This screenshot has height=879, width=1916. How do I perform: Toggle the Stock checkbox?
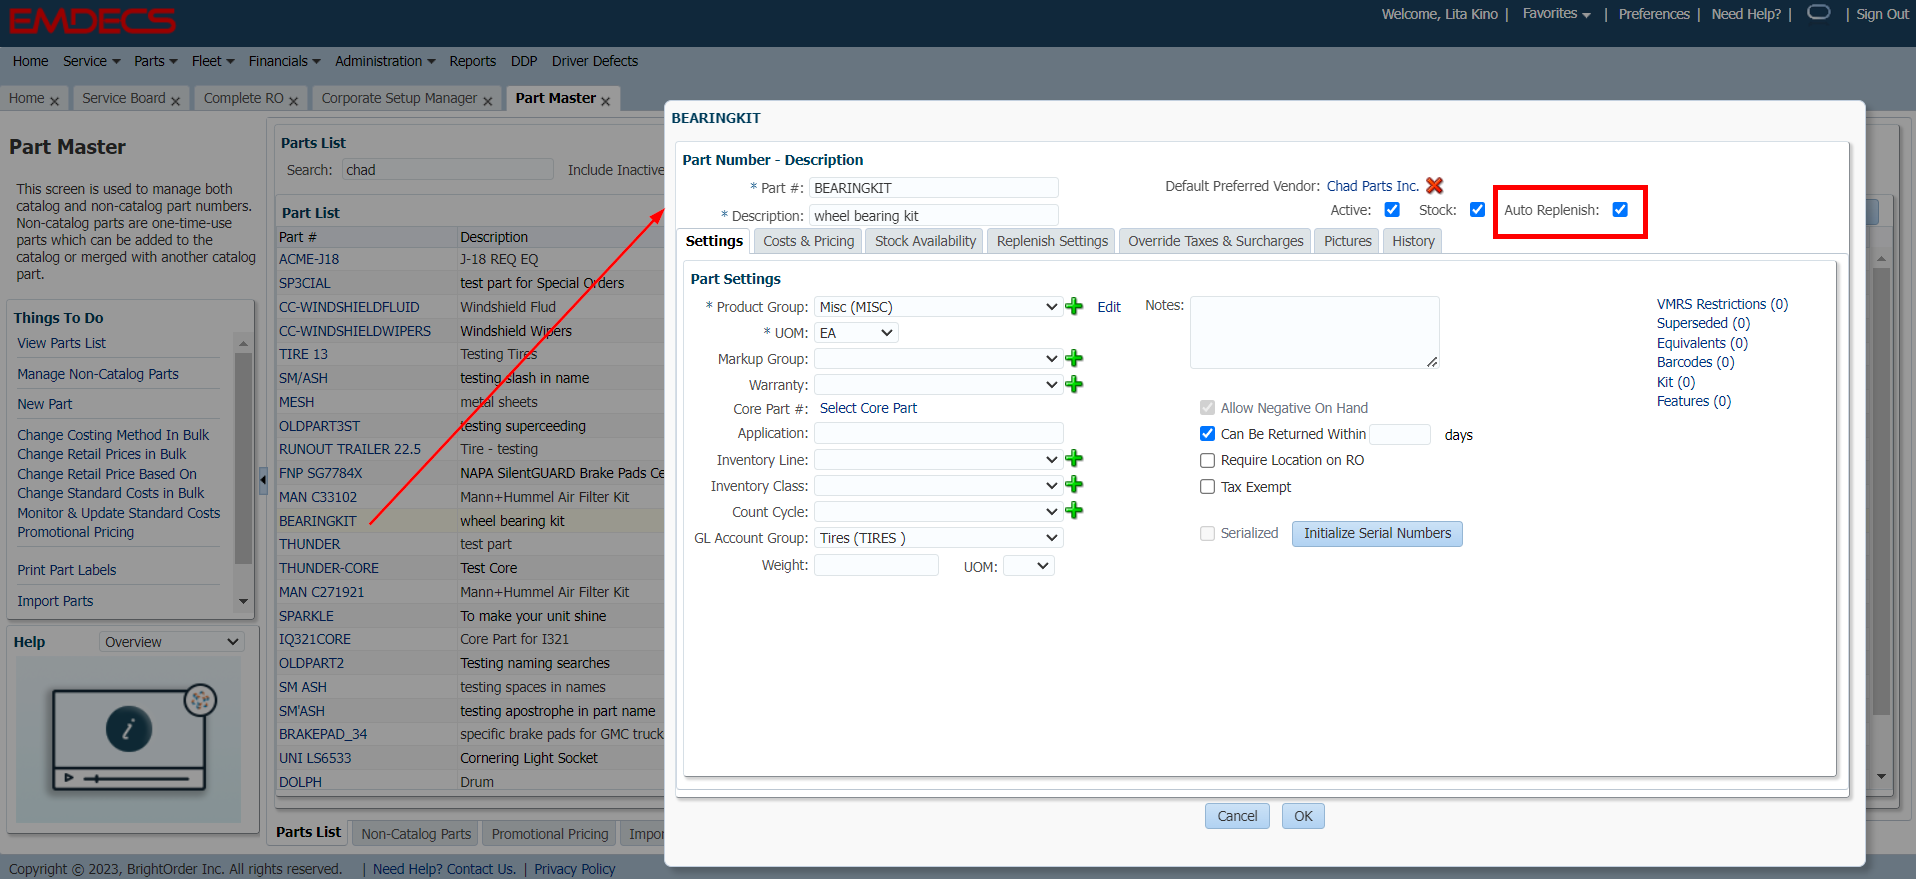(x=1477, y=210)
